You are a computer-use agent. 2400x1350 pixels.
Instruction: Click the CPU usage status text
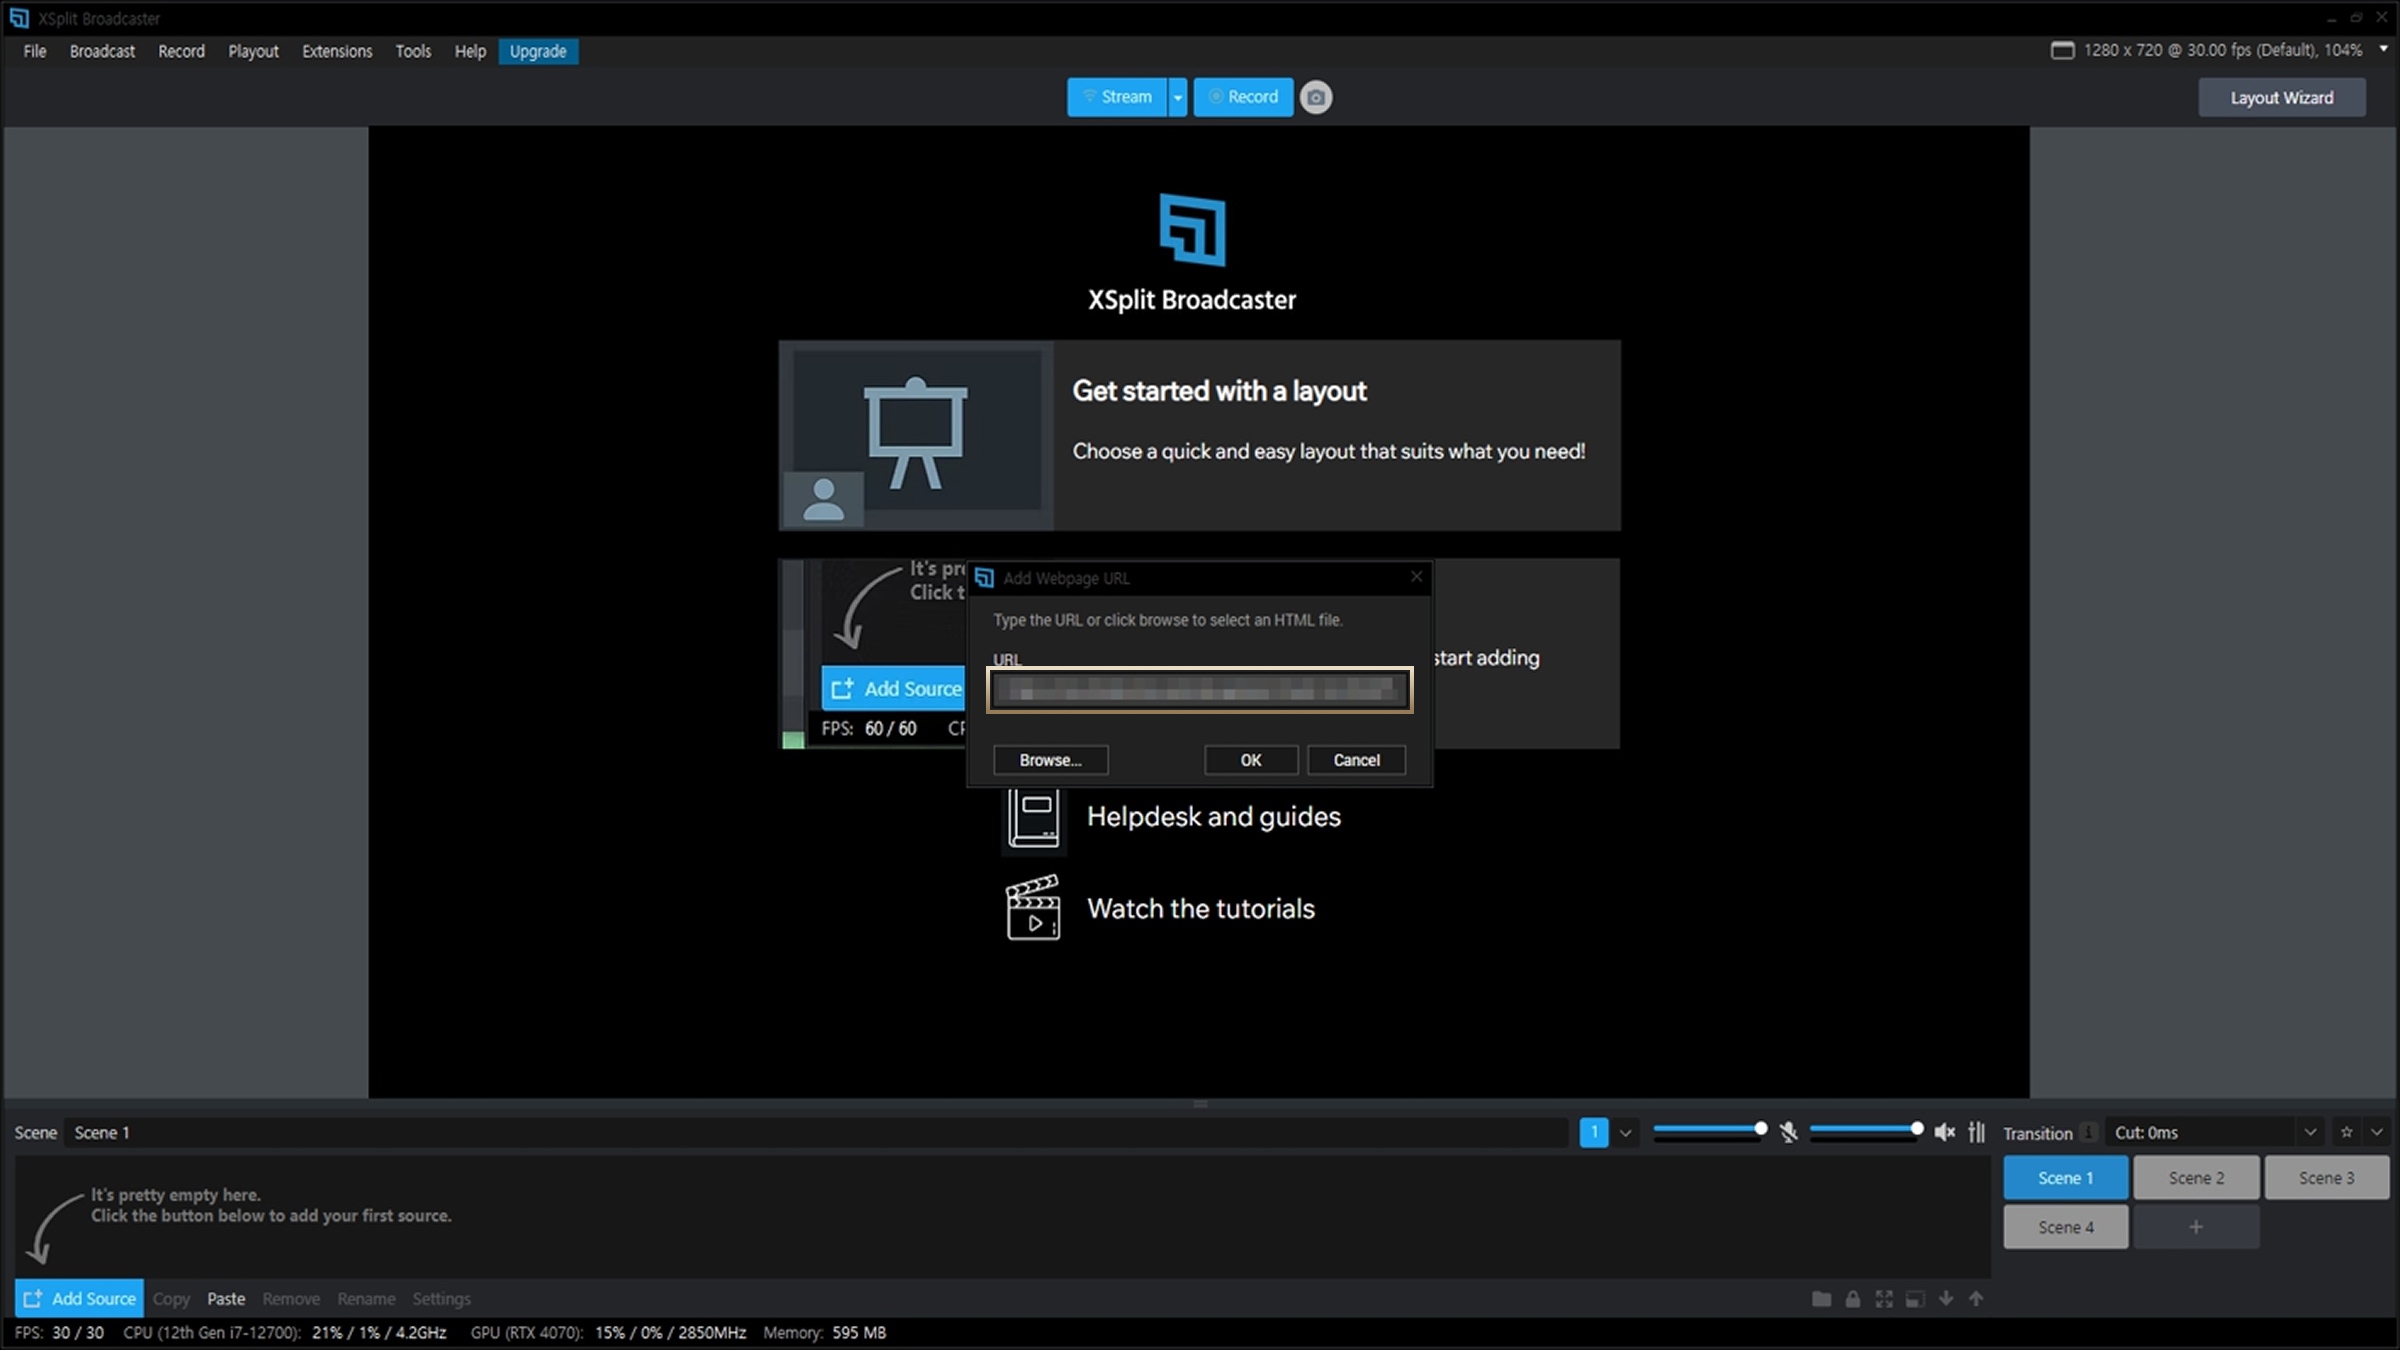click(x=285, y=1333)
